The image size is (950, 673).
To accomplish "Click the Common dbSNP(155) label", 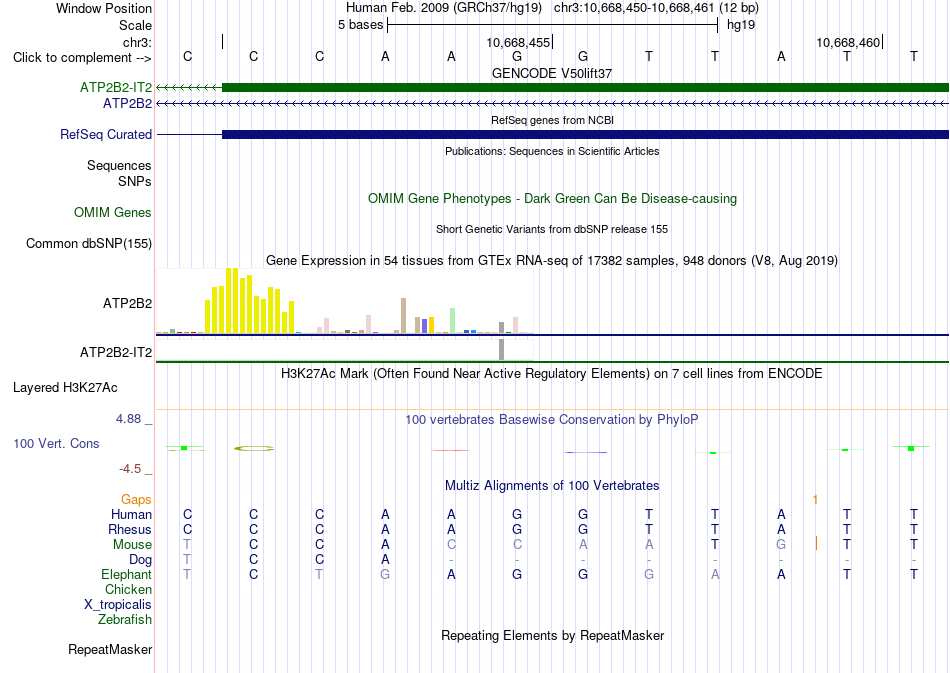I will (x=89, y=244).
